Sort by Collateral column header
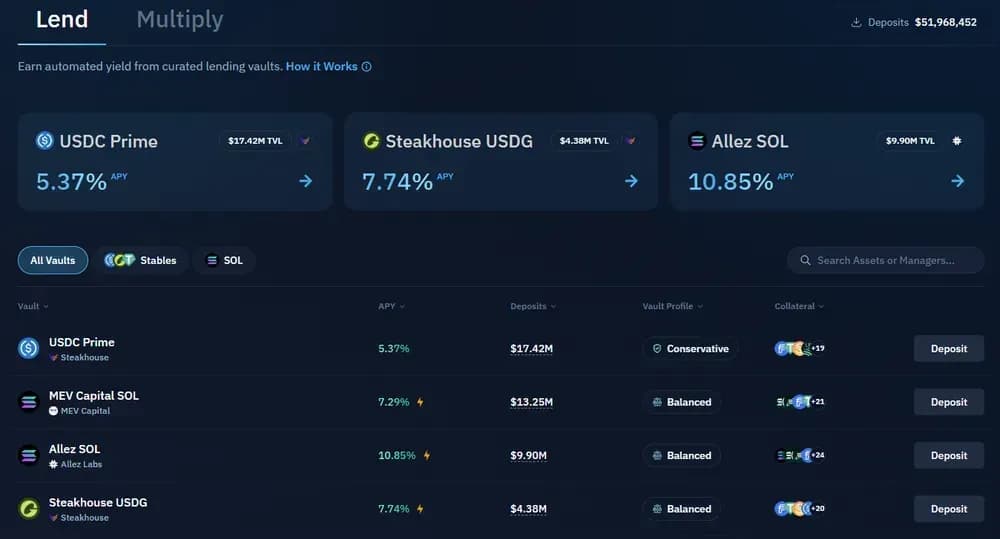This screenshot has width=1000, height=539. click(799, 306)
